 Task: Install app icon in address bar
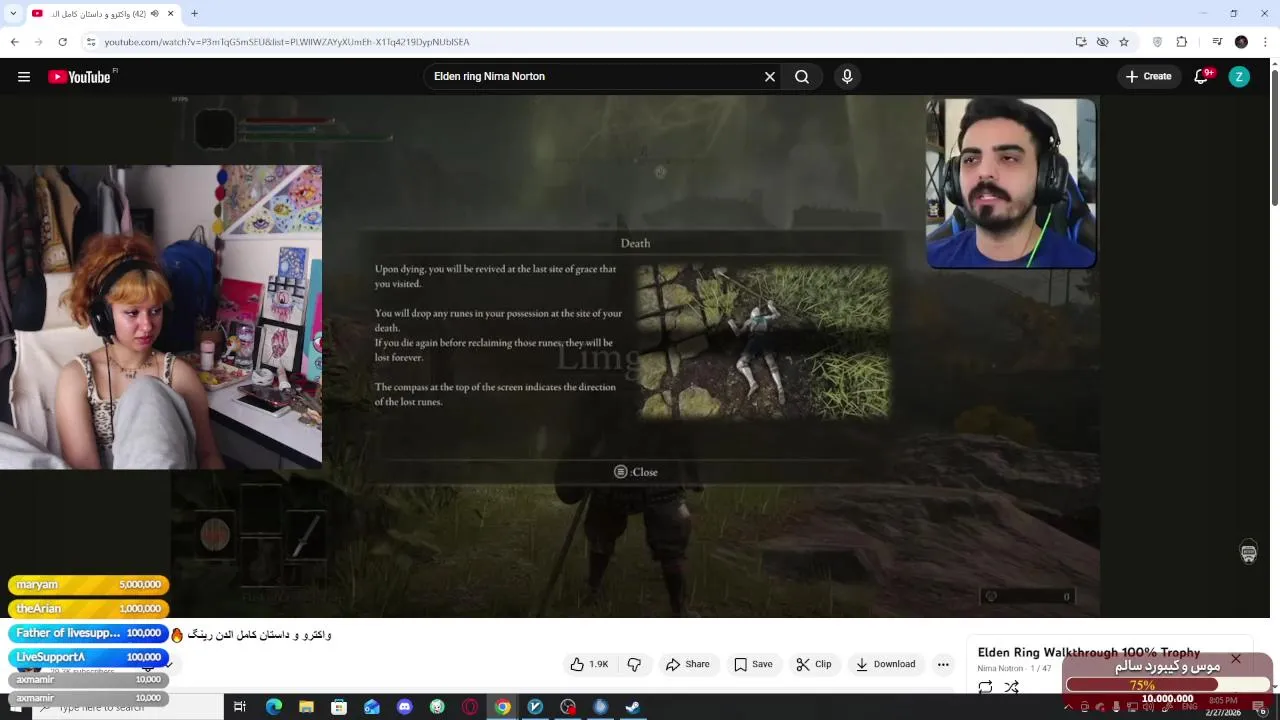tap(1081, 42)
